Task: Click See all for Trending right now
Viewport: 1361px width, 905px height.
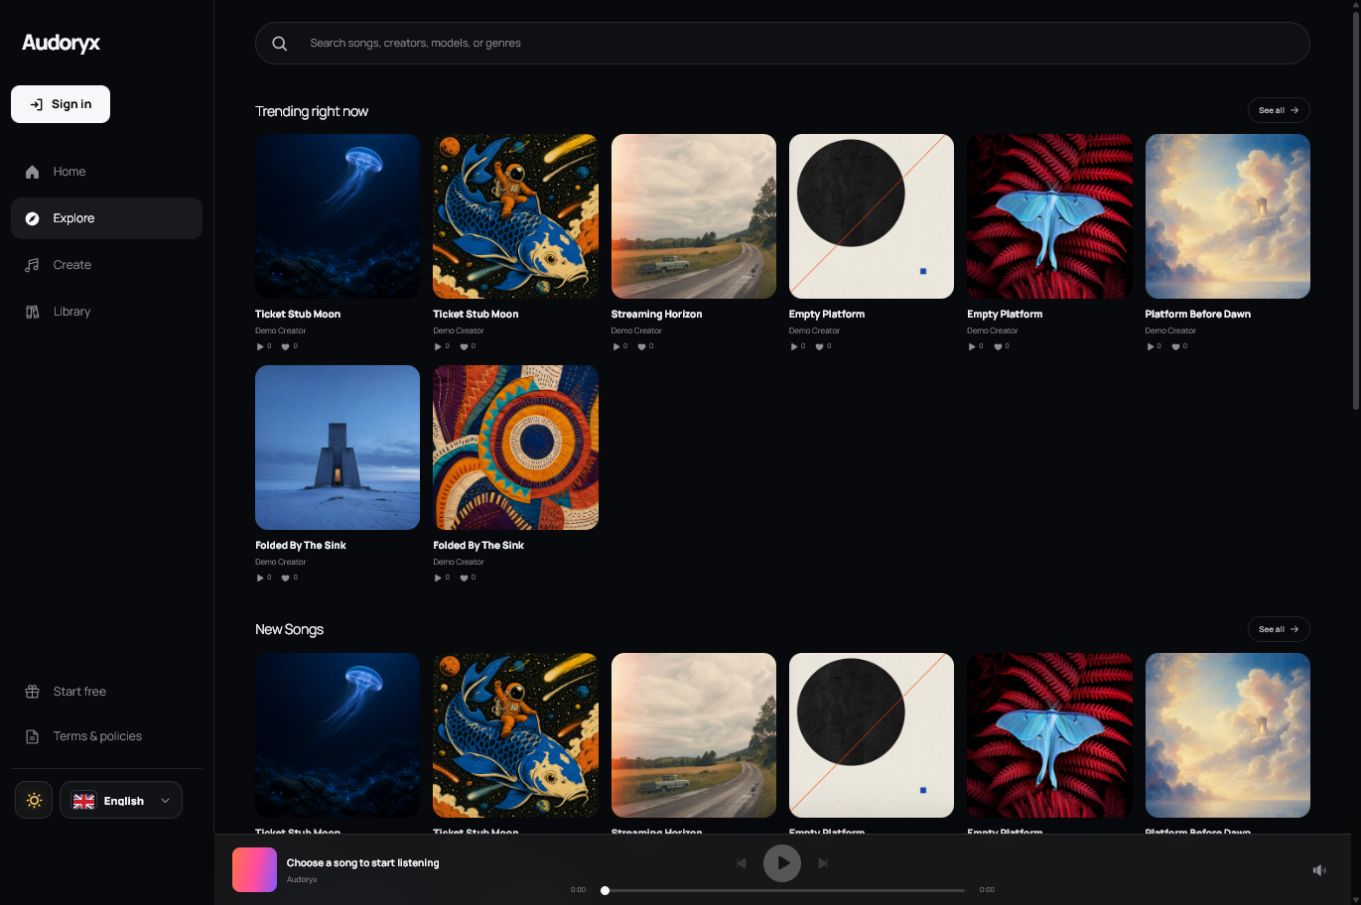Action: (x=1278, y=110)
